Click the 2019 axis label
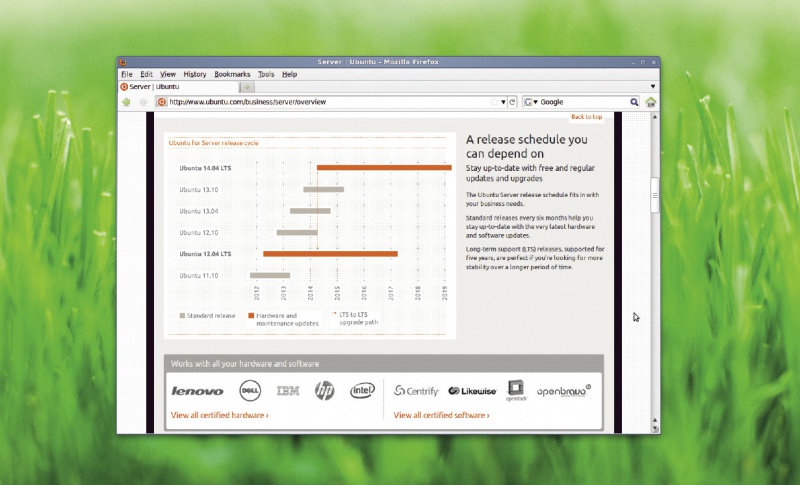Screen dimensions: 800x485 pyautogui.click(x=445, y=293)
